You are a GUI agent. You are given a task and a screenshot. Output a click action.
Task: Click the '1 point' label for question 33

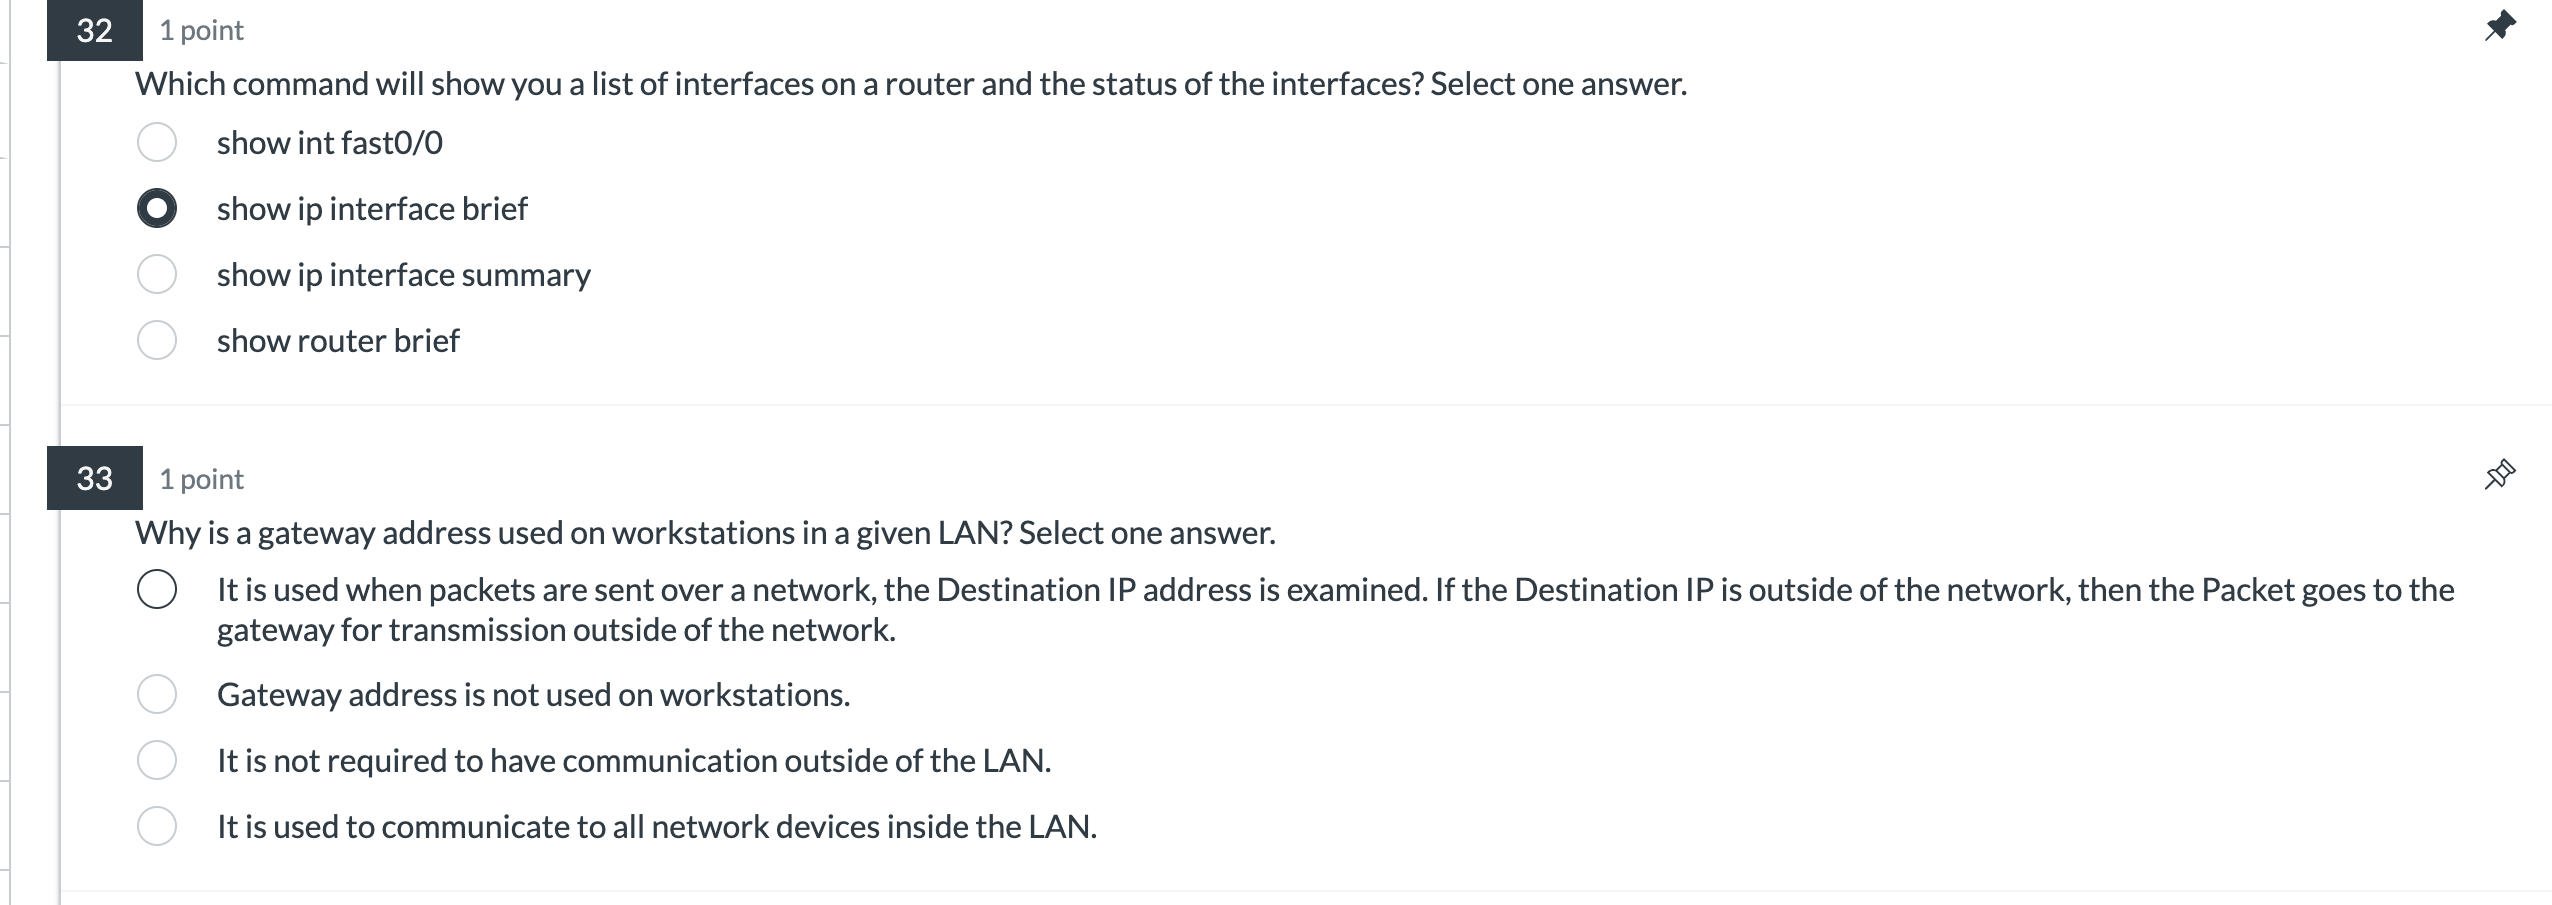coord(200,478)
